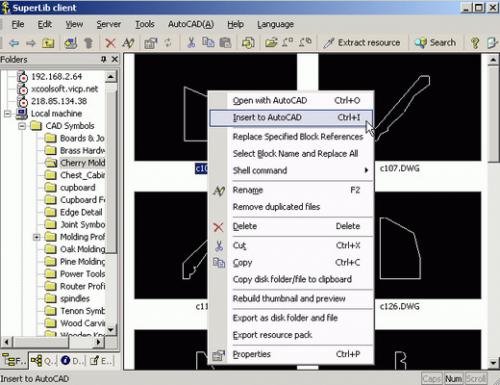Open the Help menu
Screen dimensions: 500x385
[x=235, y=24]
